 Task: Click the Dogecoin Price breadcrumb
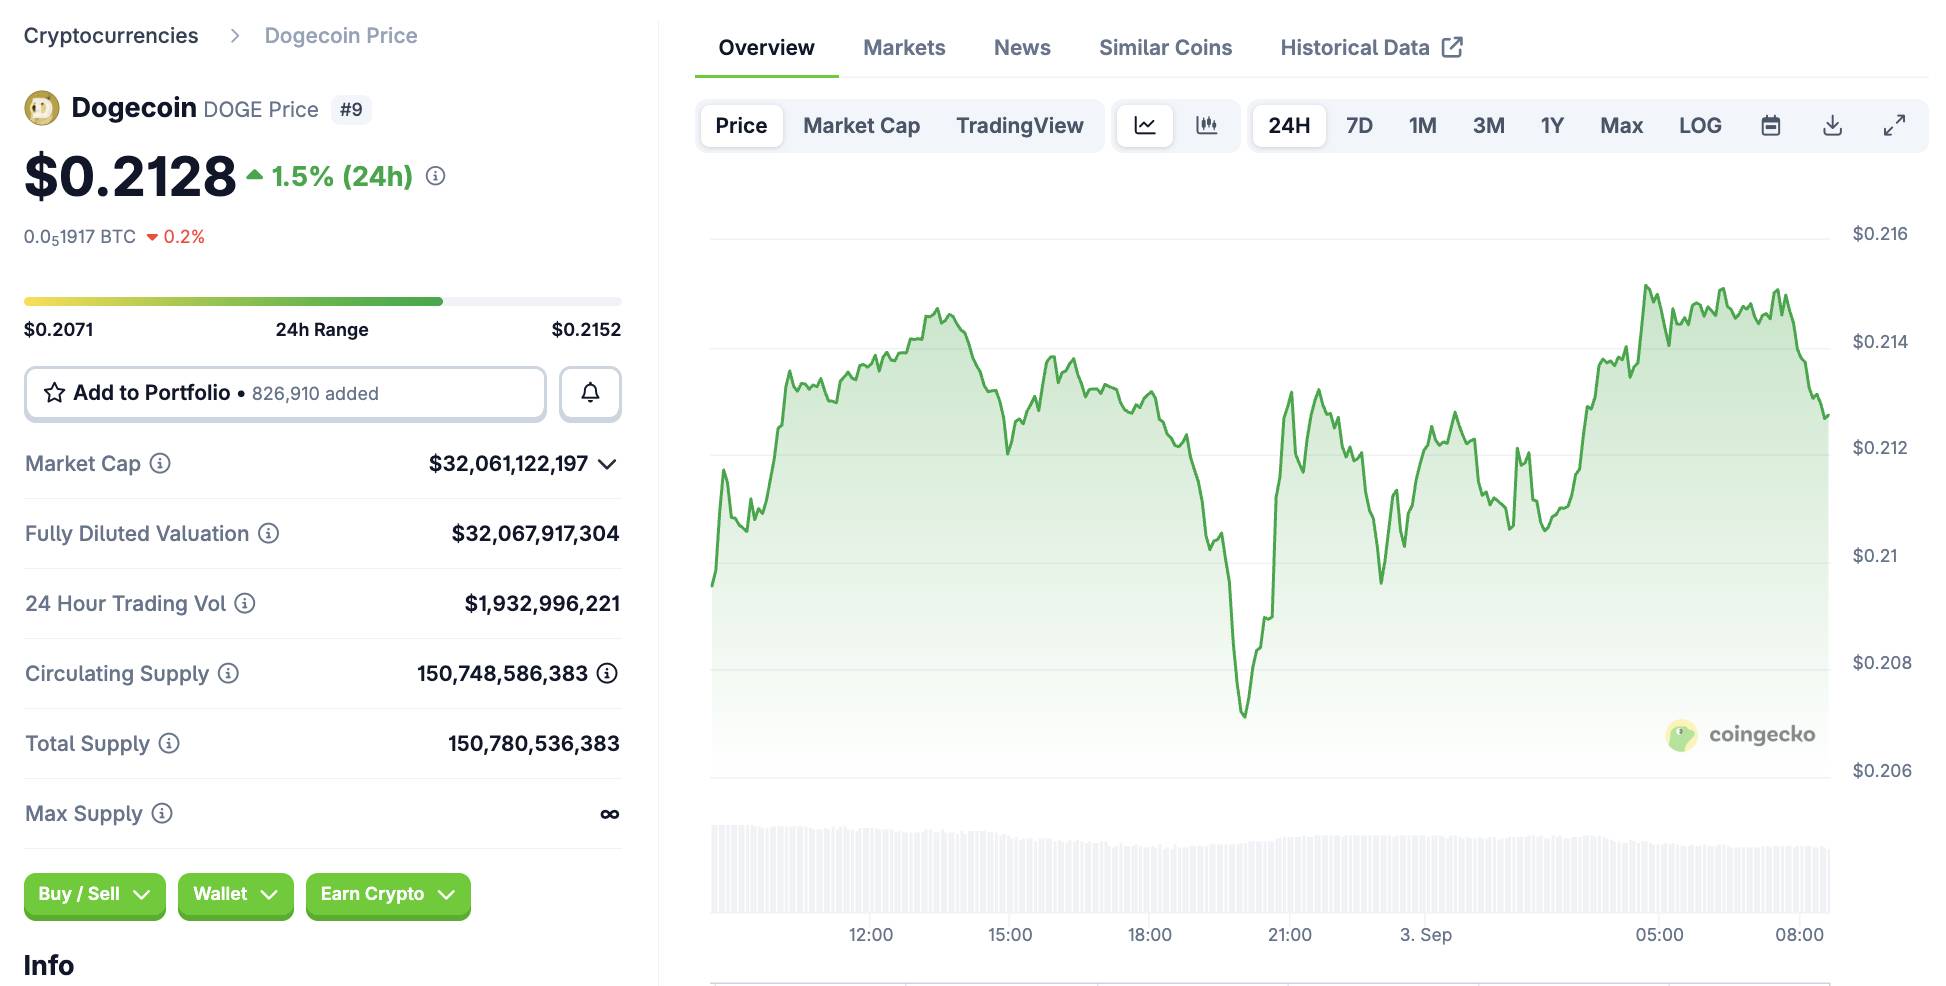[341, 35]
